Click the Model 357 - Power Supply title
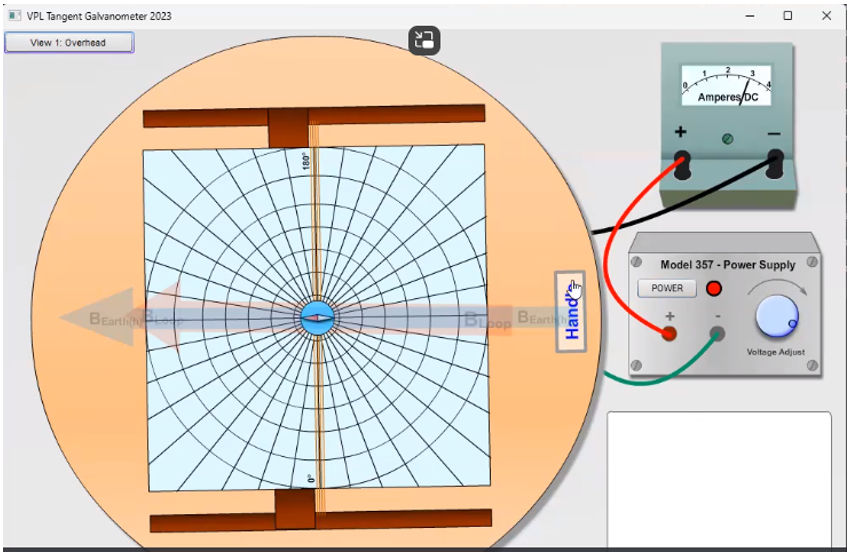This screenshot has height=558, width=851. tap(727, 265)
